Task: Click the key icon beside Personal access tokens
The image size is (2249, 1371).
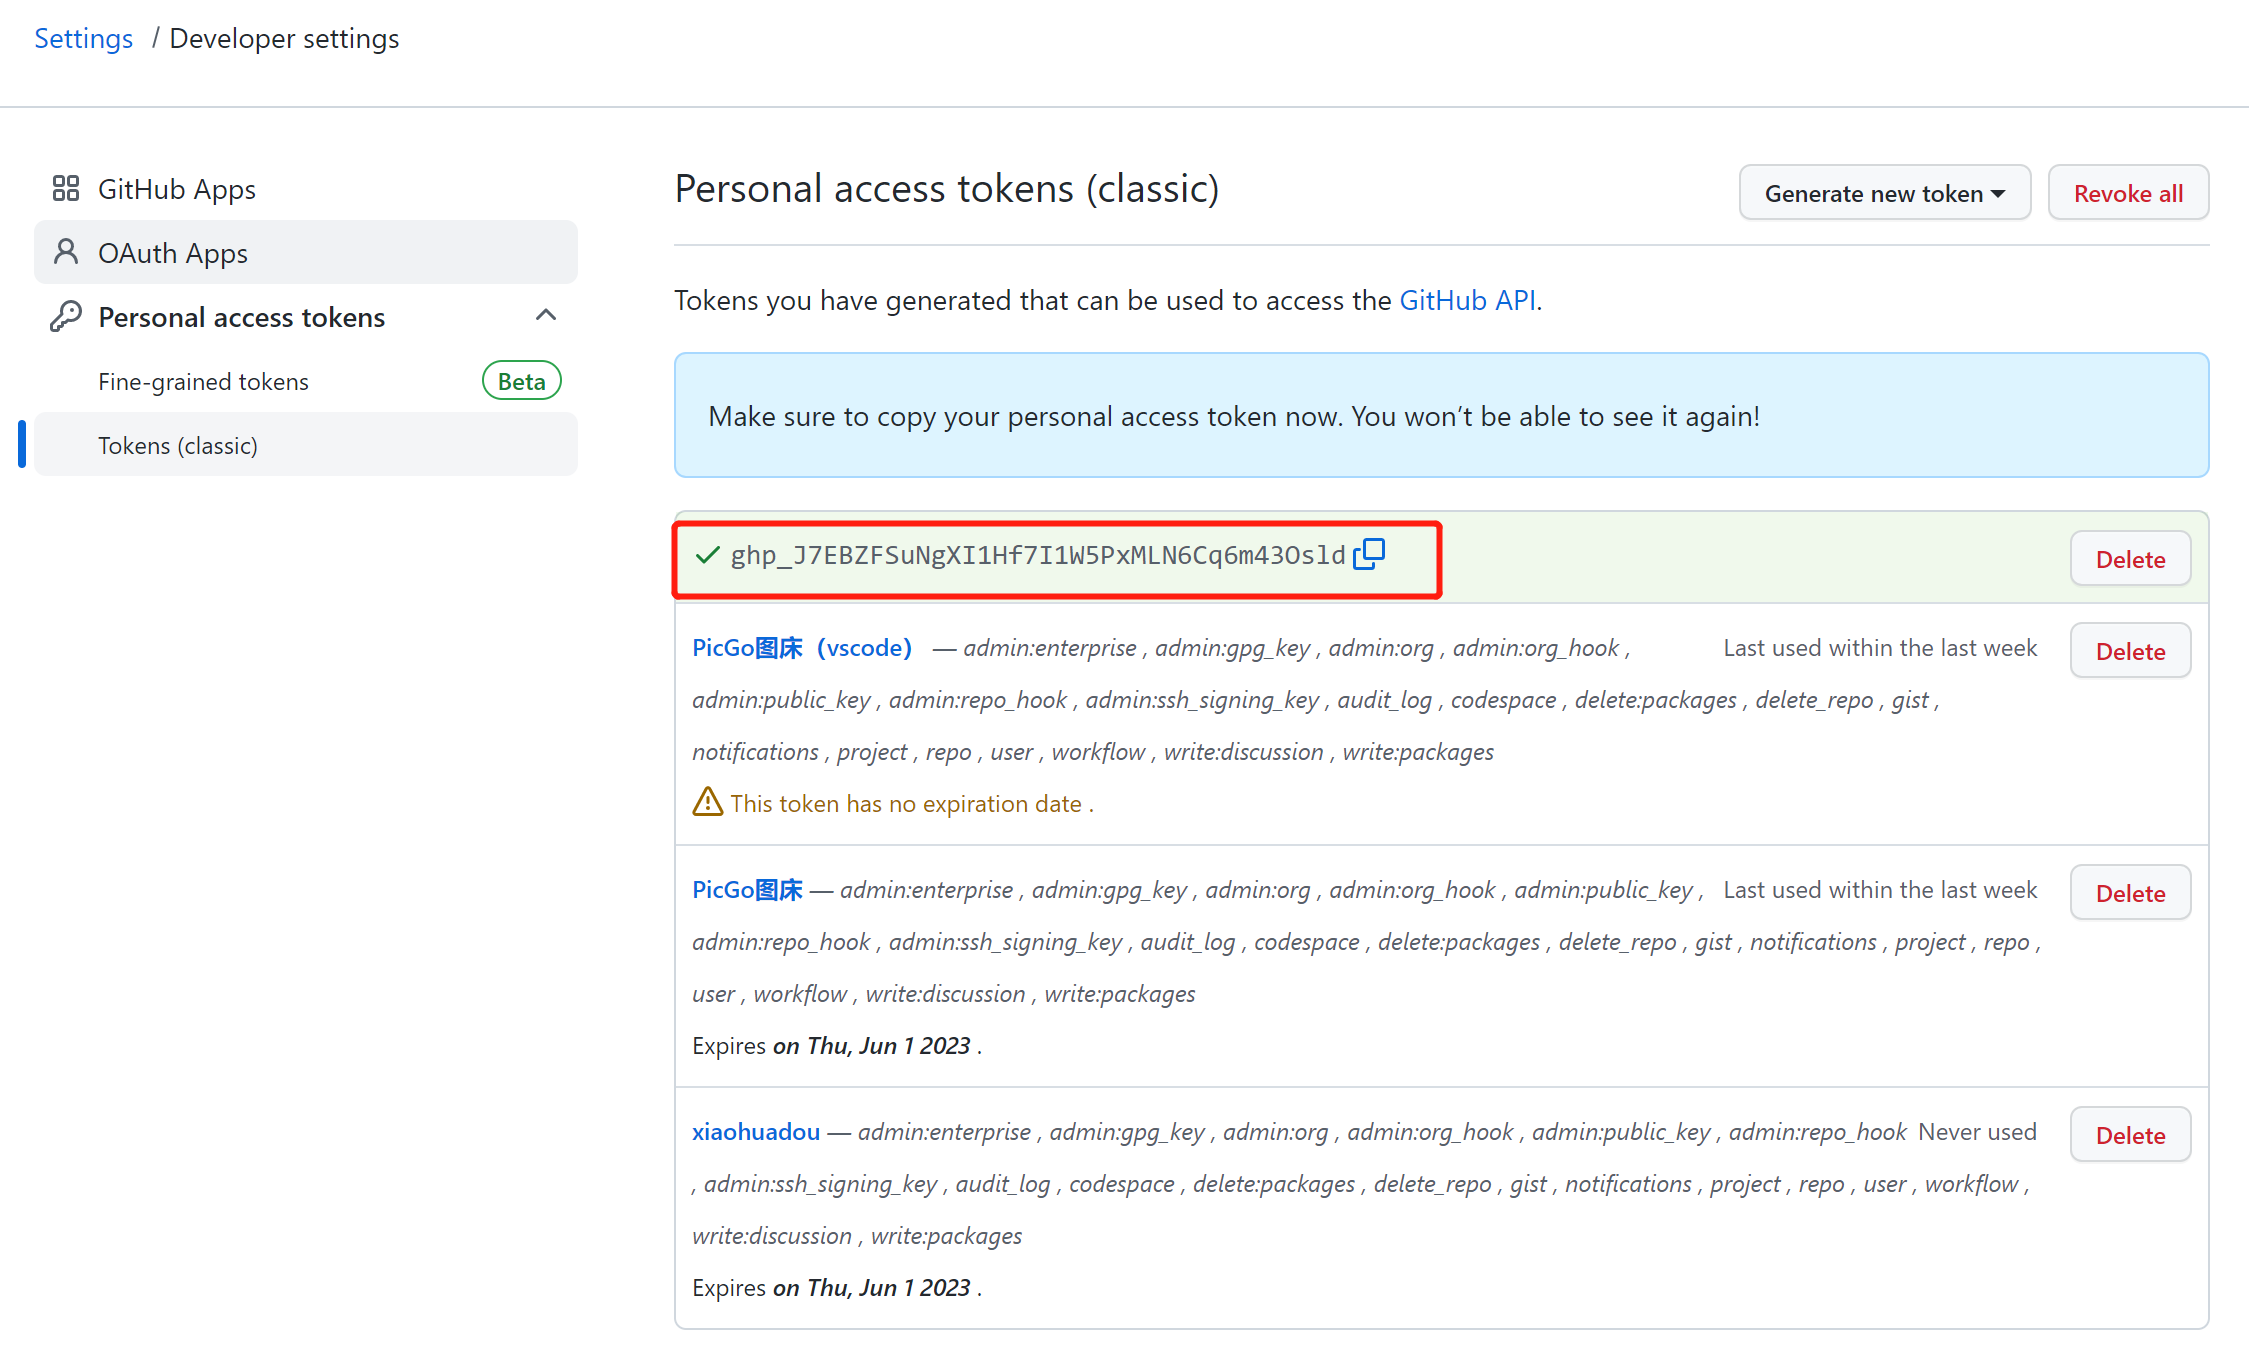Action: pos(66,316)
